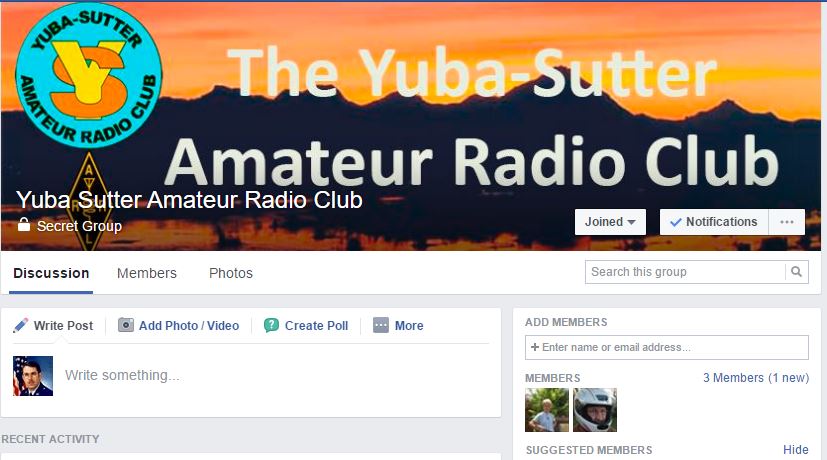Switch to the Photos tab
The image size is (827, 460).
[231, 273]
